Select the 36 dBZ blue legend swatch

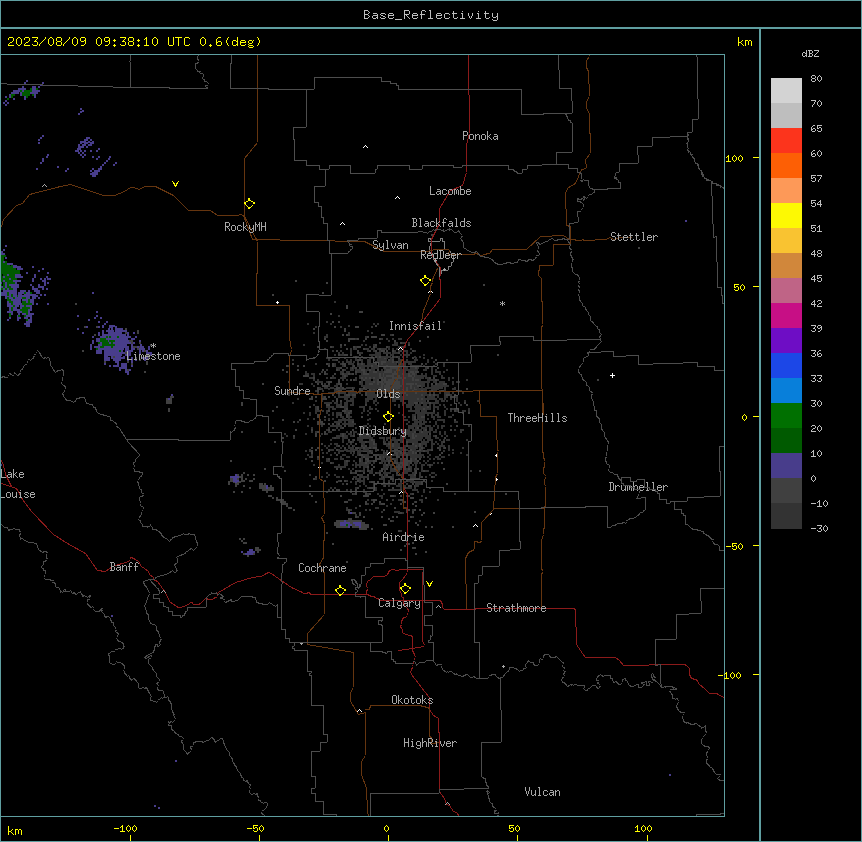(786, 365)
